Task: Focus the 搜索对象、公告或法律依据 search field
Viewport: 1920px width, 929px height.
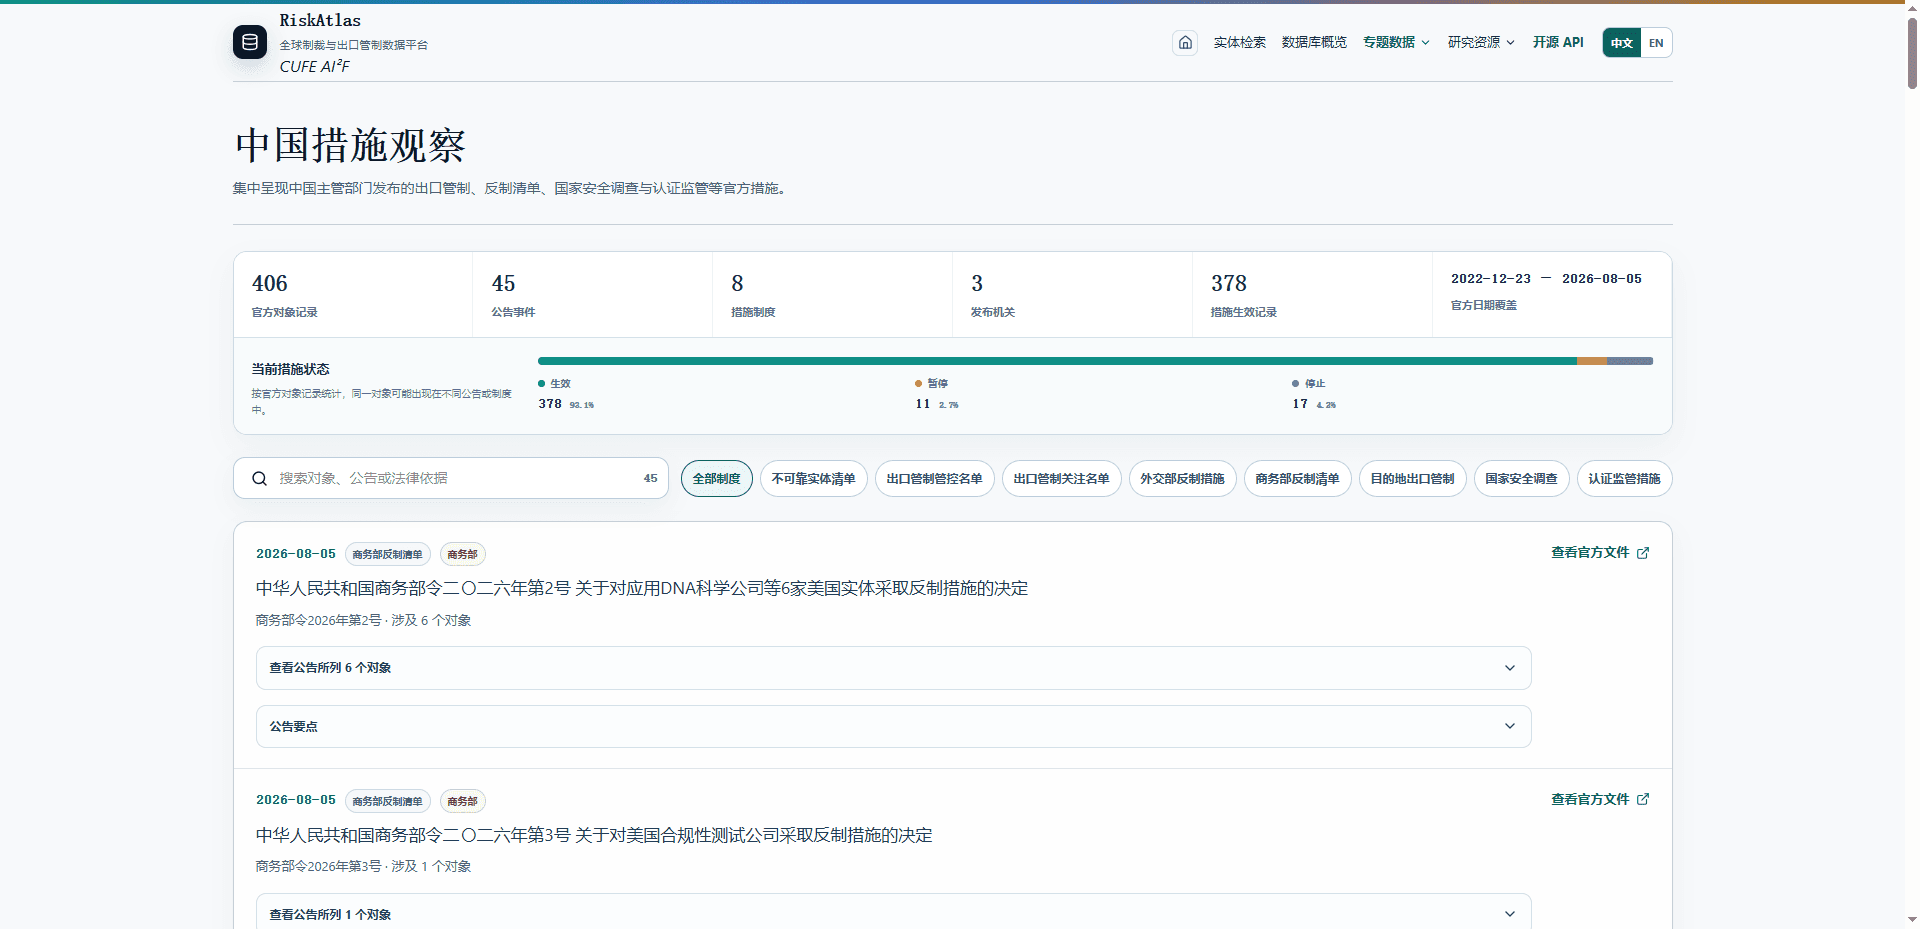Action: [450, 478]
